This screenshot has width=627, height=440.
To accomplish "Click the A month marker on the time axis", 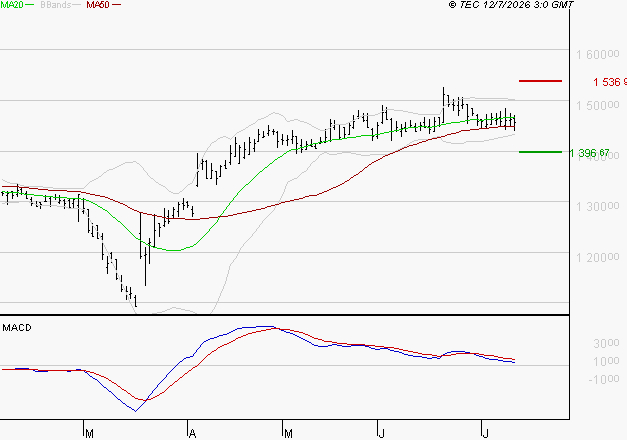I will 192,434.
